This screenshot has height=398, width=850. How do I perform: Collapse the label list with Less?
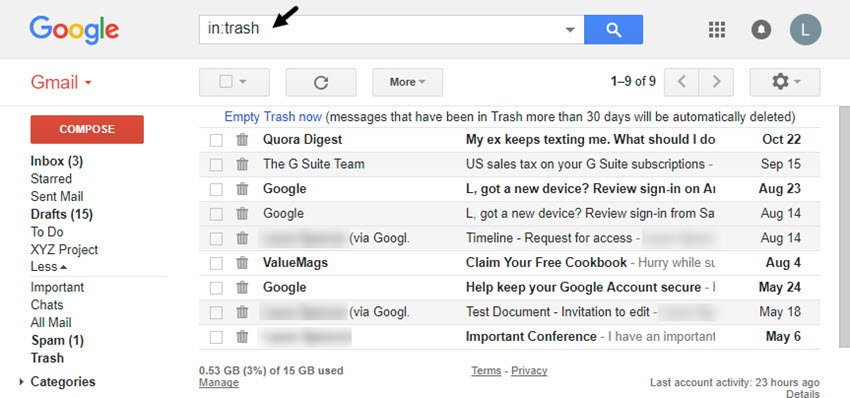pyautogui.click(x=49, y=267)
